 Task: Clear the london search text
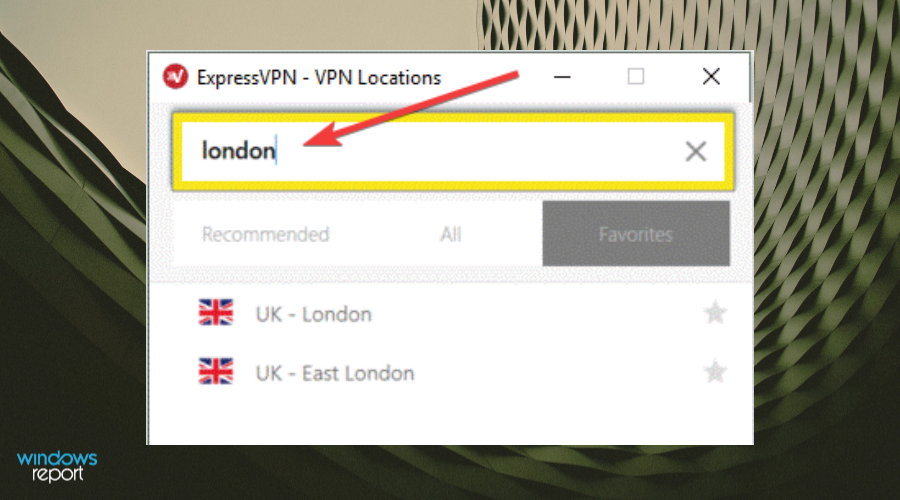click(696, 152)
